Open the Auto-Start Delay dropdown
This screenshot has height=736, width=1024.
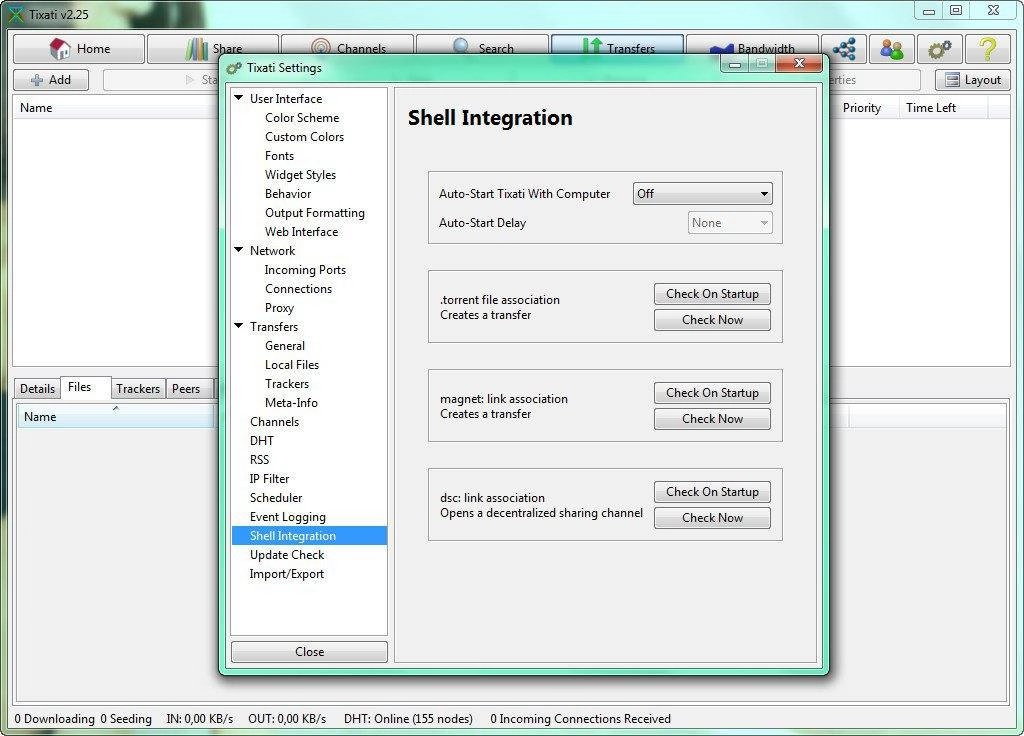730,223
